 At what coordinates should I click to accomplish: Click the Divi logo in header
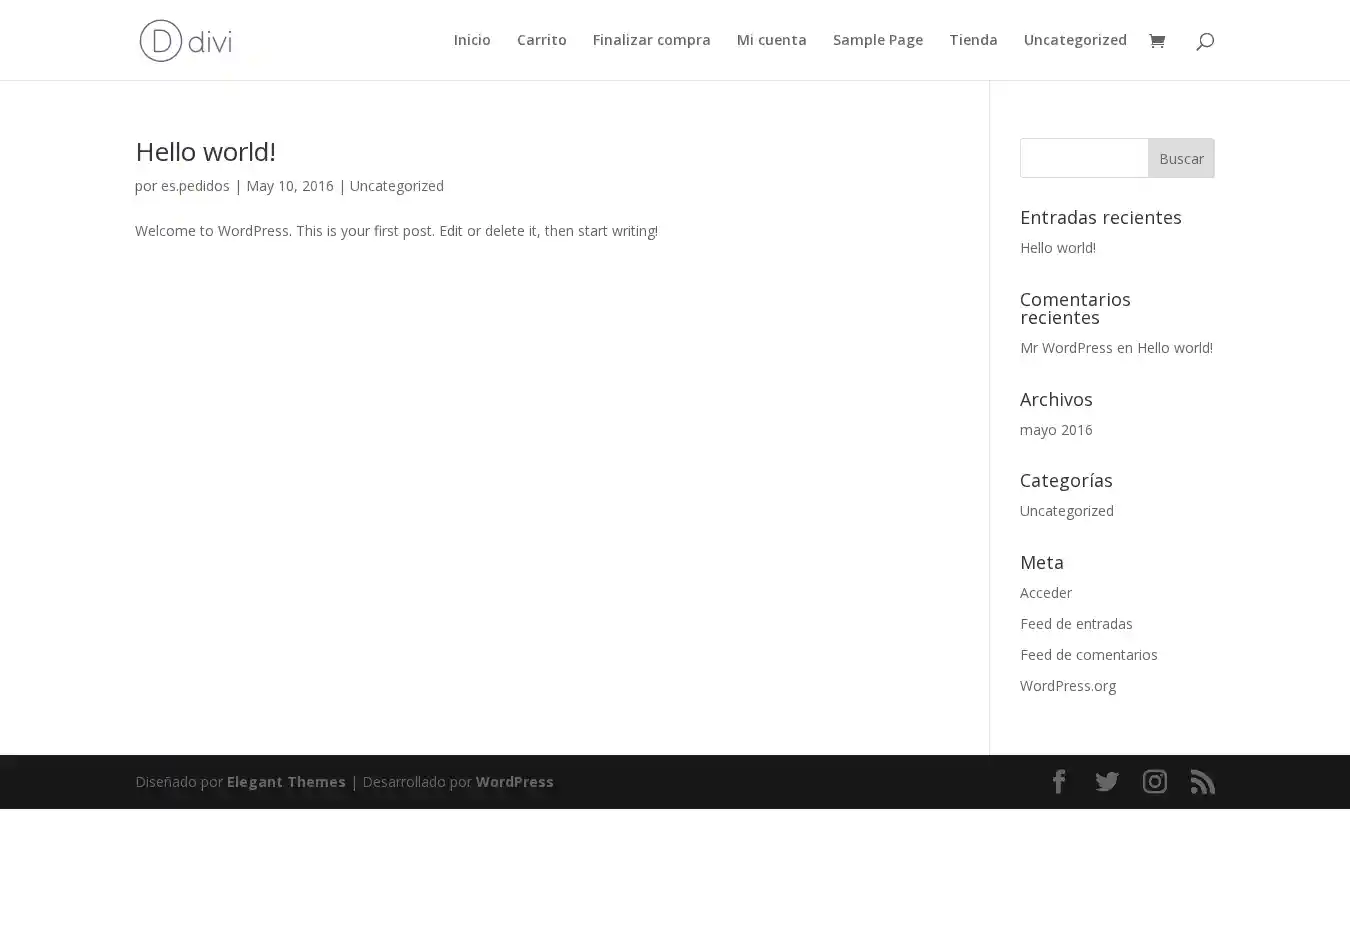click(x=186, y=41)
